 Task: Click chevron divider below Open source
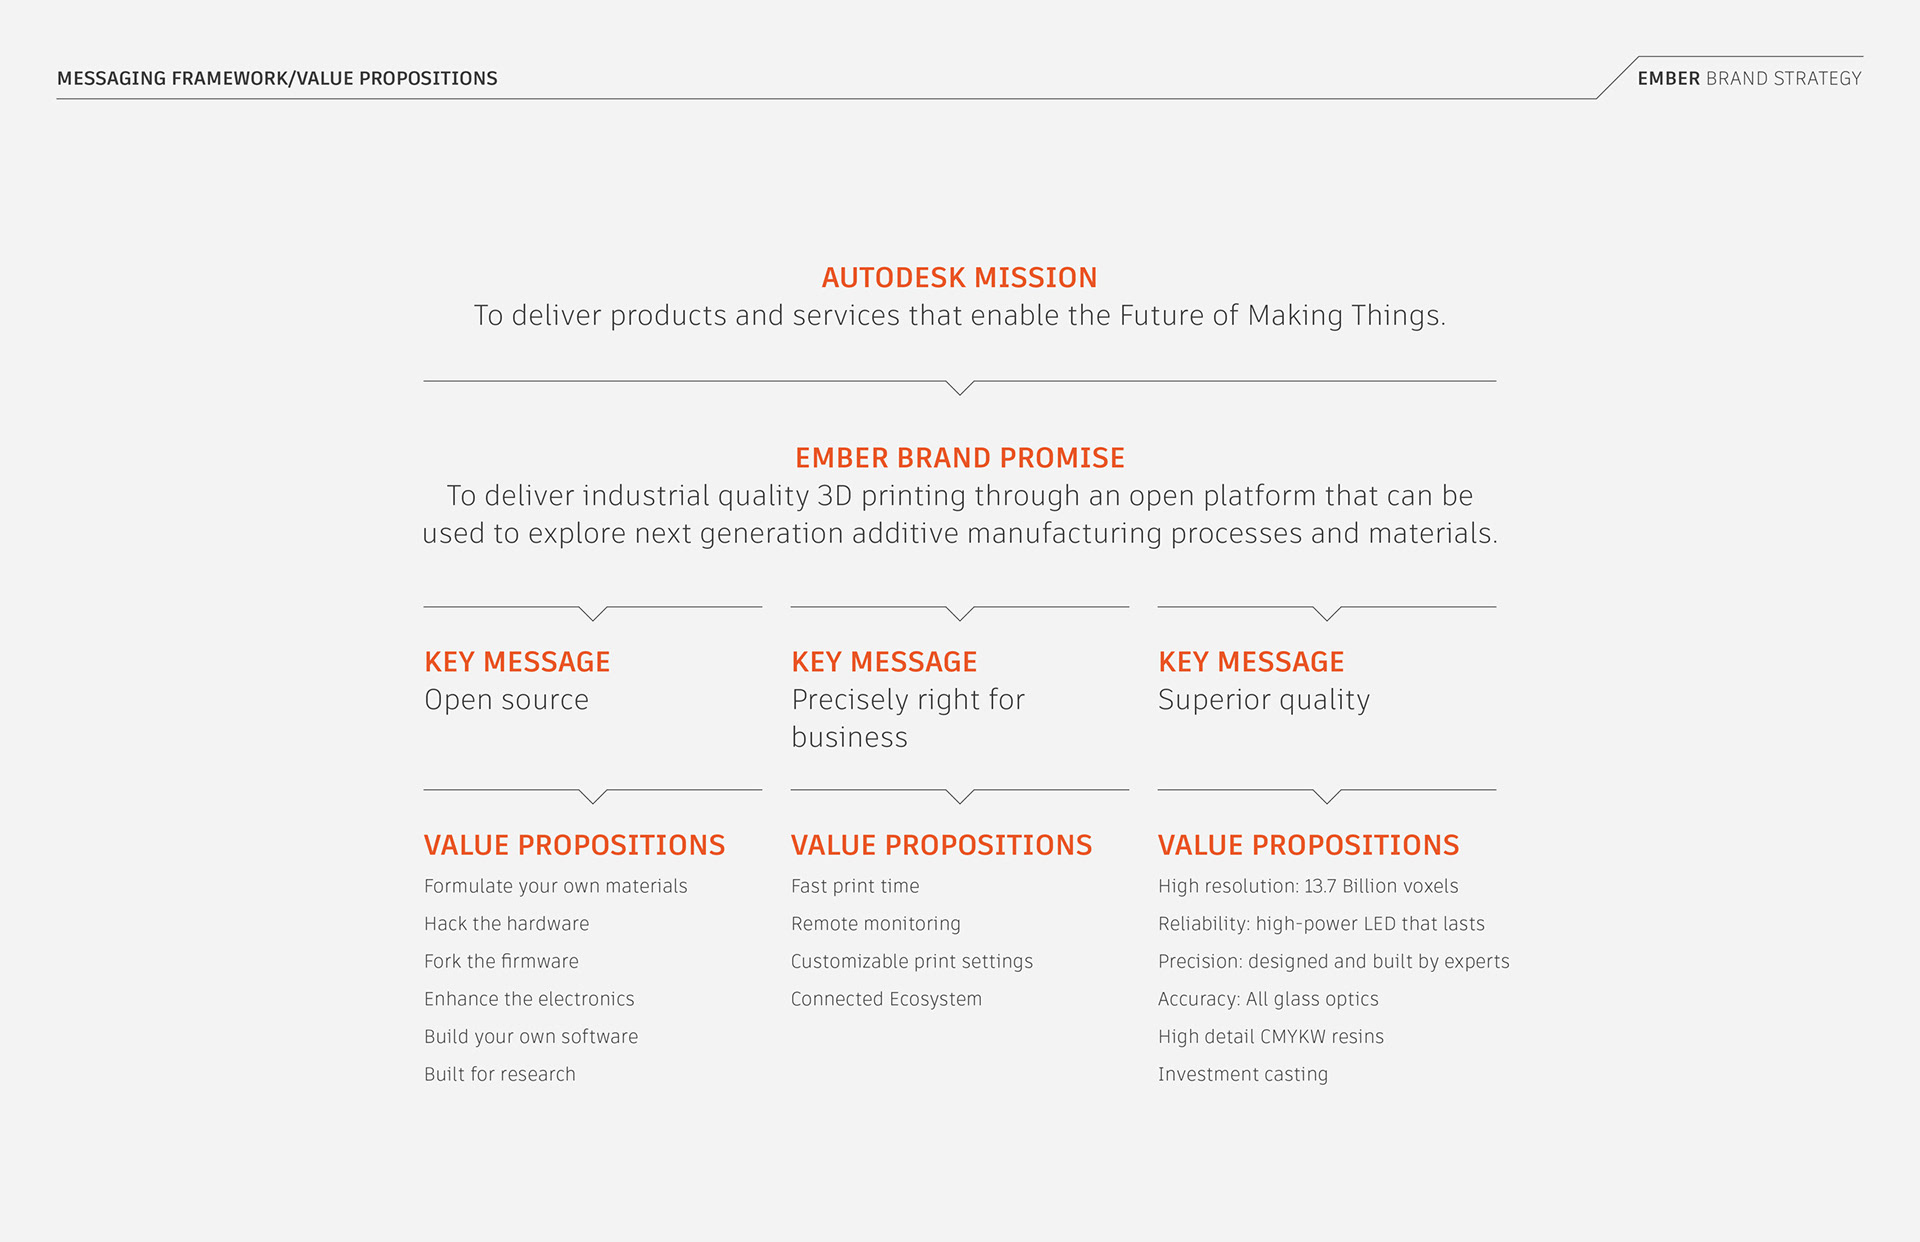pyautogui.click(x=592, y=796)
